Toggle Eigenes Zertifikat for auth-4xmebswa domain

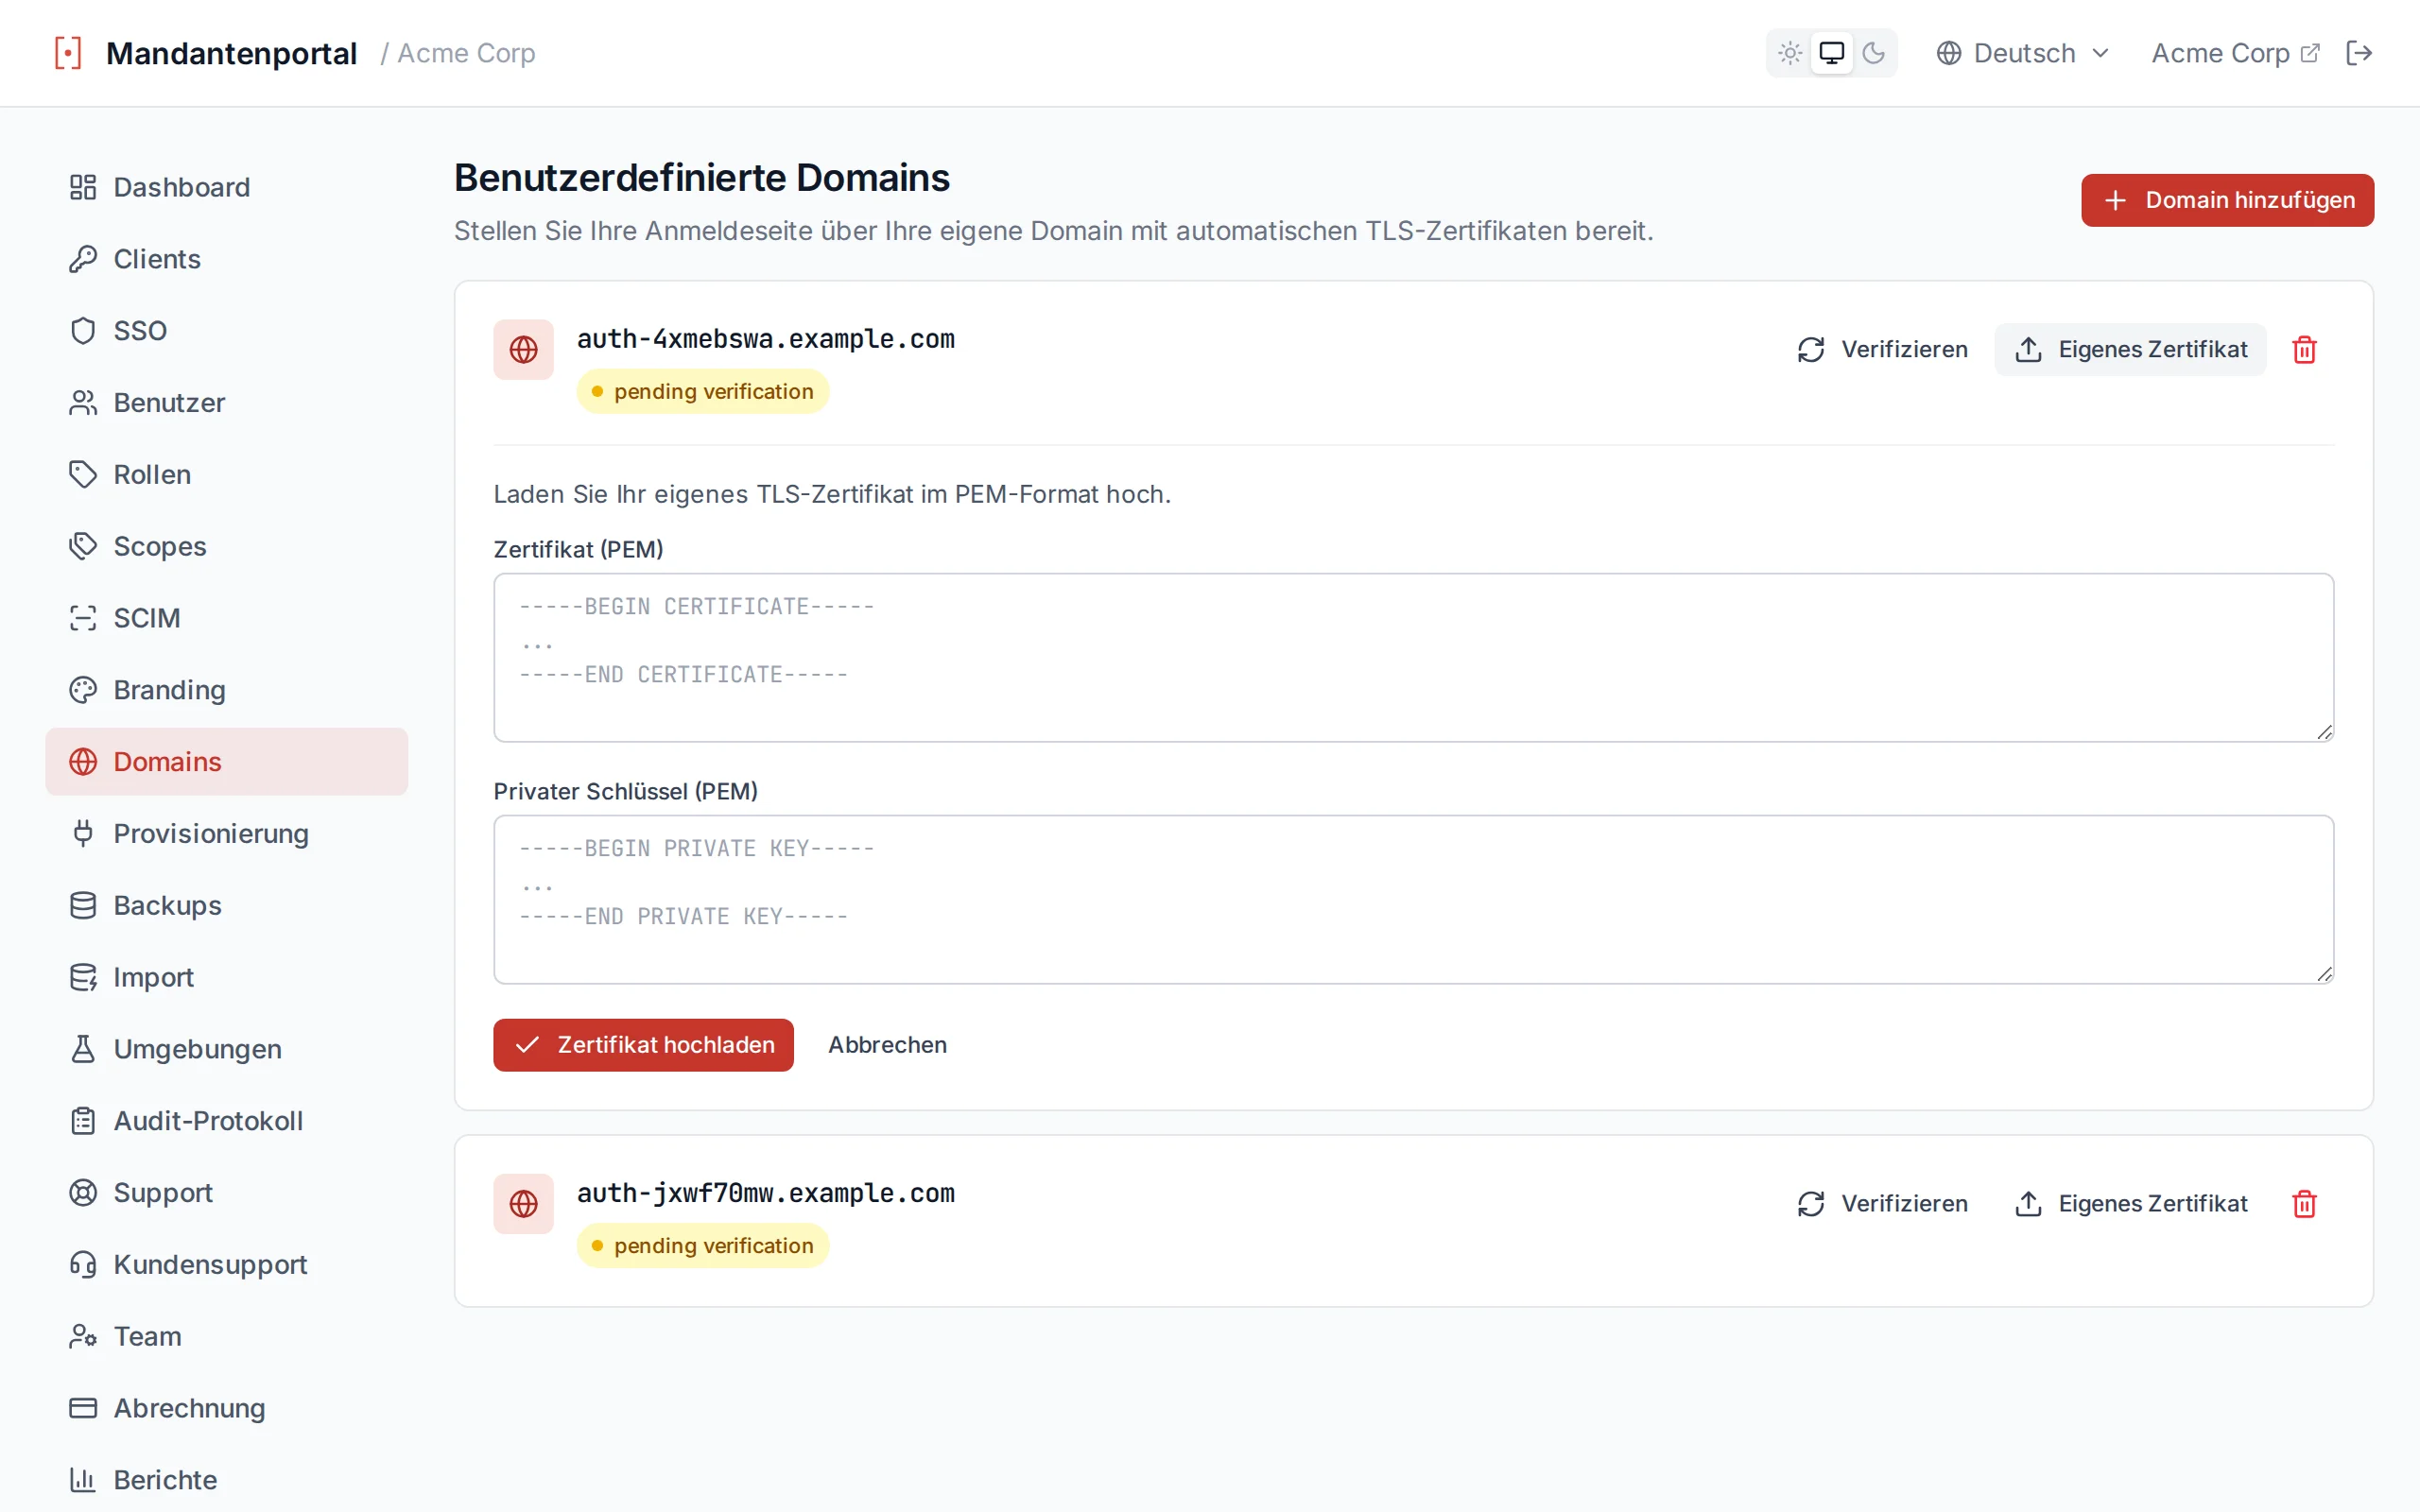(2130, 350)
